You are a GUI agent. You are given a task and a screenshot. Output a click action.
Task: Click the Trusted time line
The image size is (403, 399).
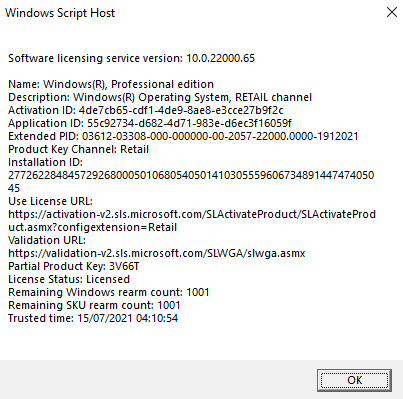click(x=93, y=318)
